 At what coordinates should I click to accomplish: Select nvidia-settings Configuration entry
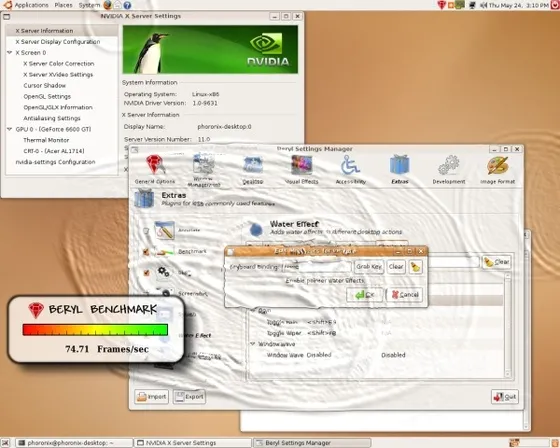click(55, 162)
